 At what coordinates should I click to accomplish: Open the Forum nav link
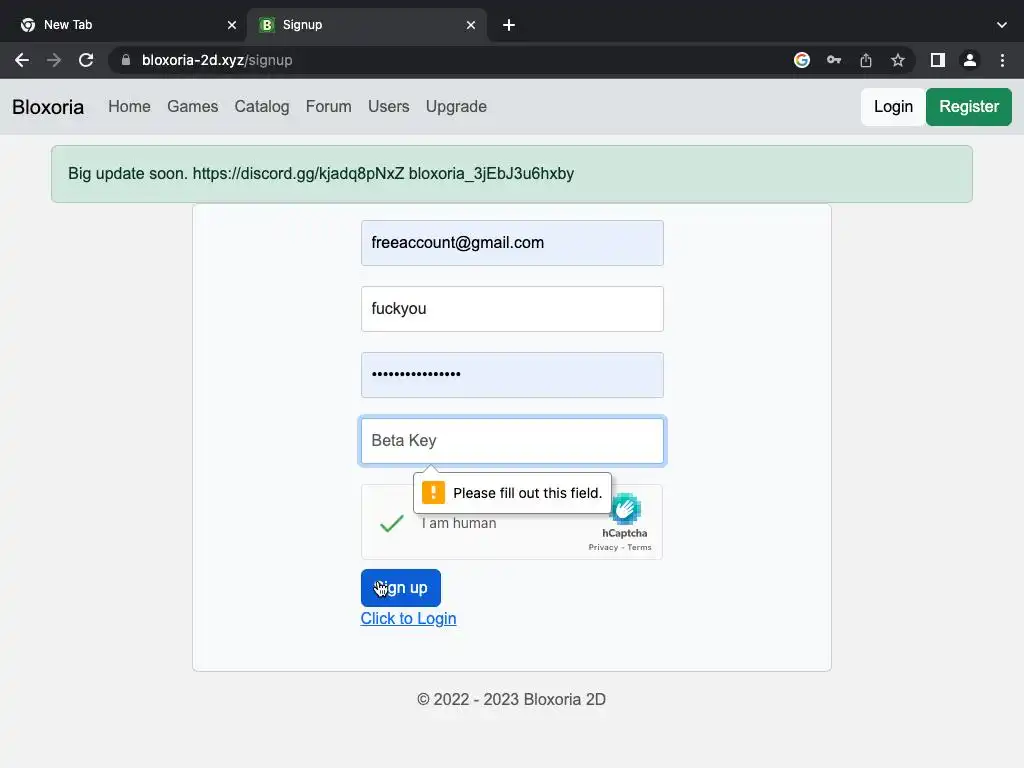tap(328, 106)
